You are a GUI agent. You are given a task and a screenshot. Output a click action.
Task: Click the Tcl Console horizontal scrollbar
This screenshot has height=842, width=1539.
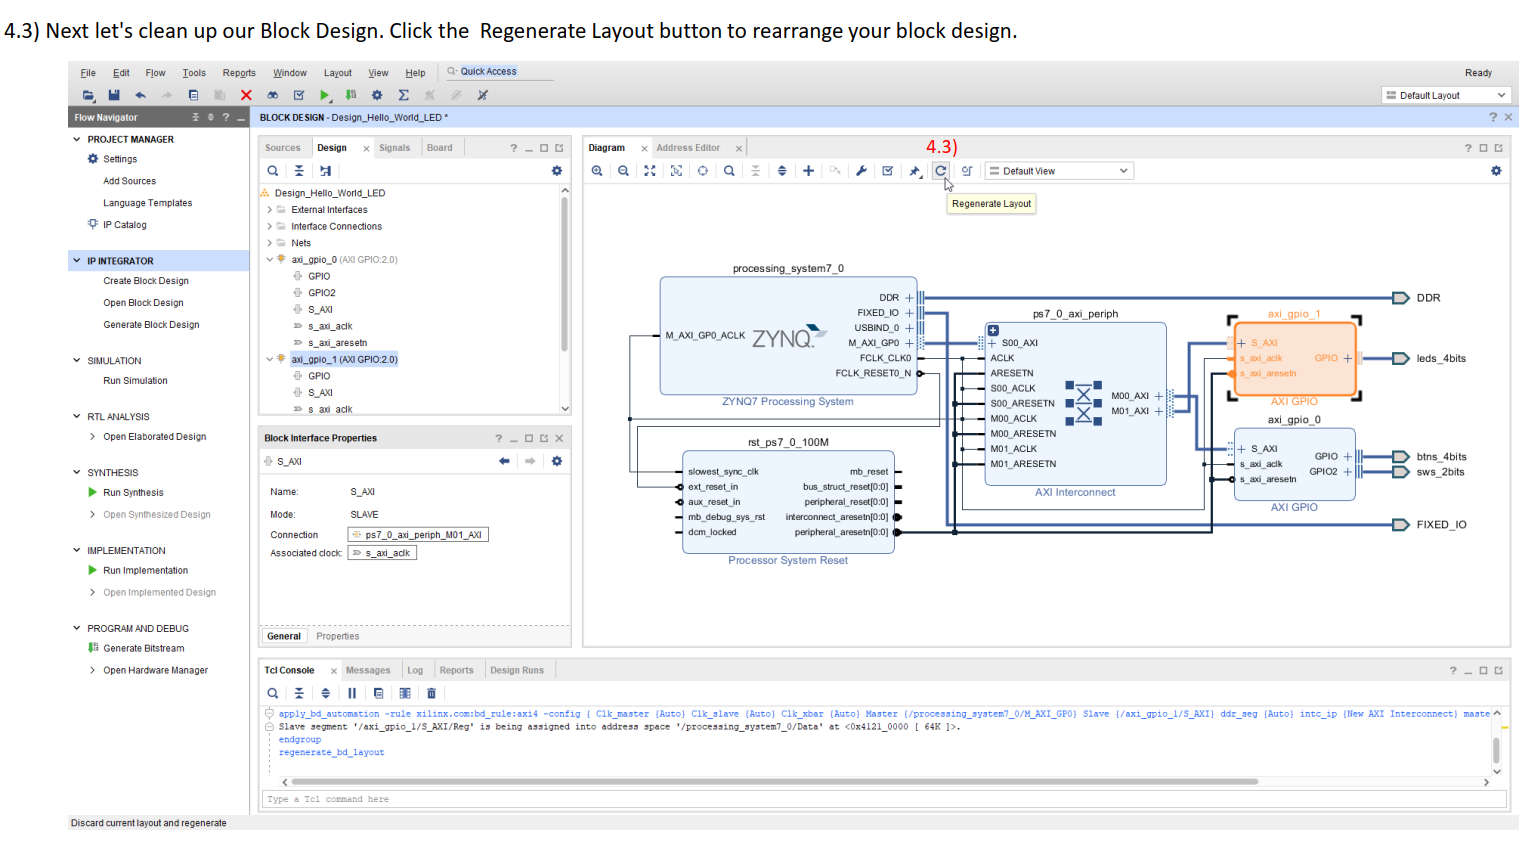coord(775,782)
